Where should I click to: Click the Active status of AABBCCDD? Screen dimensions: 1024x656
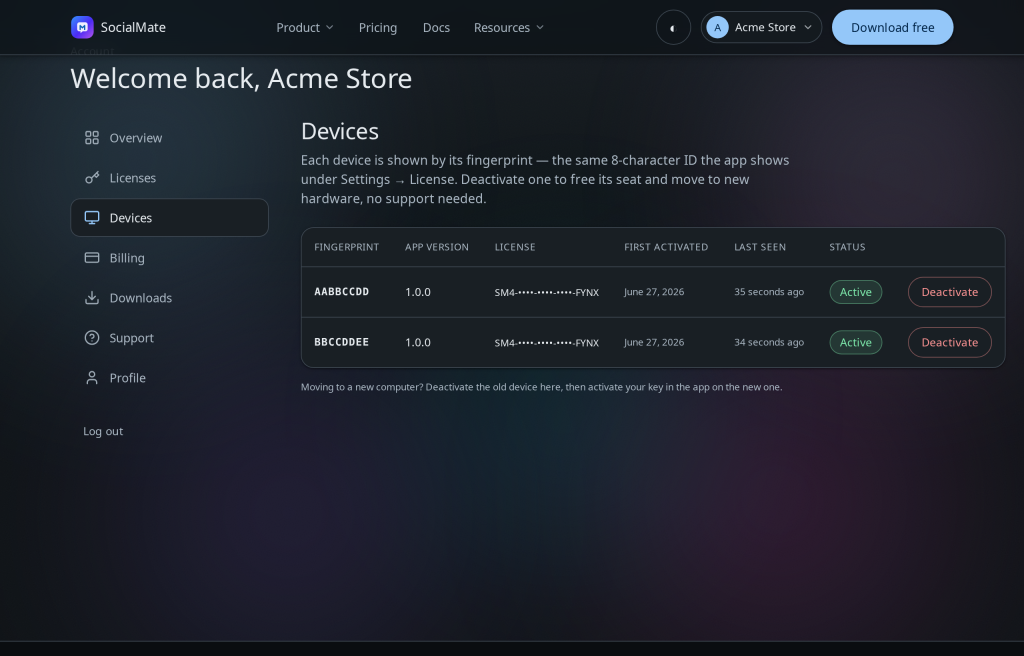856,292
